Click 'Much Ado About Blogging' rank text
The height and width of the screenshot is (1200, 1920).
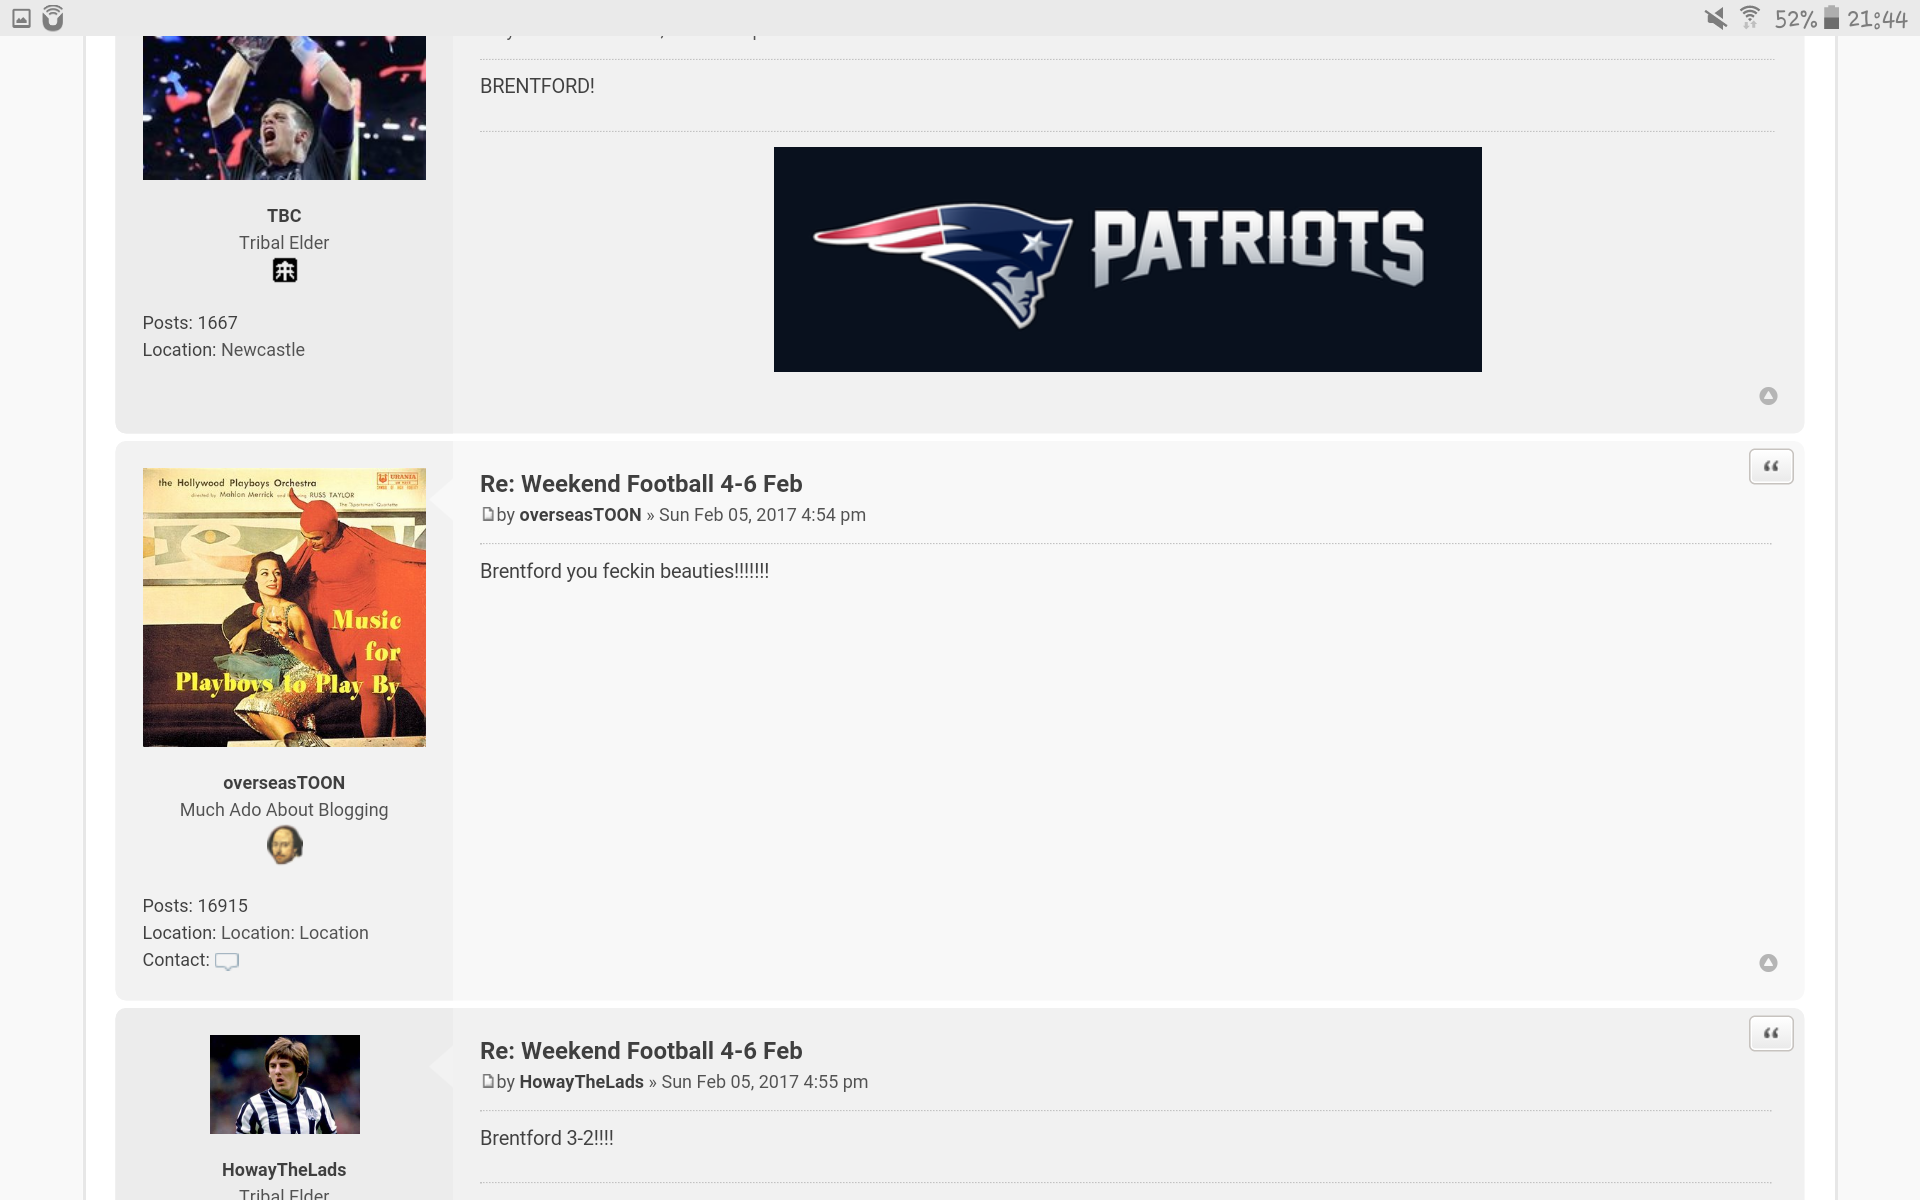[284, 810]
